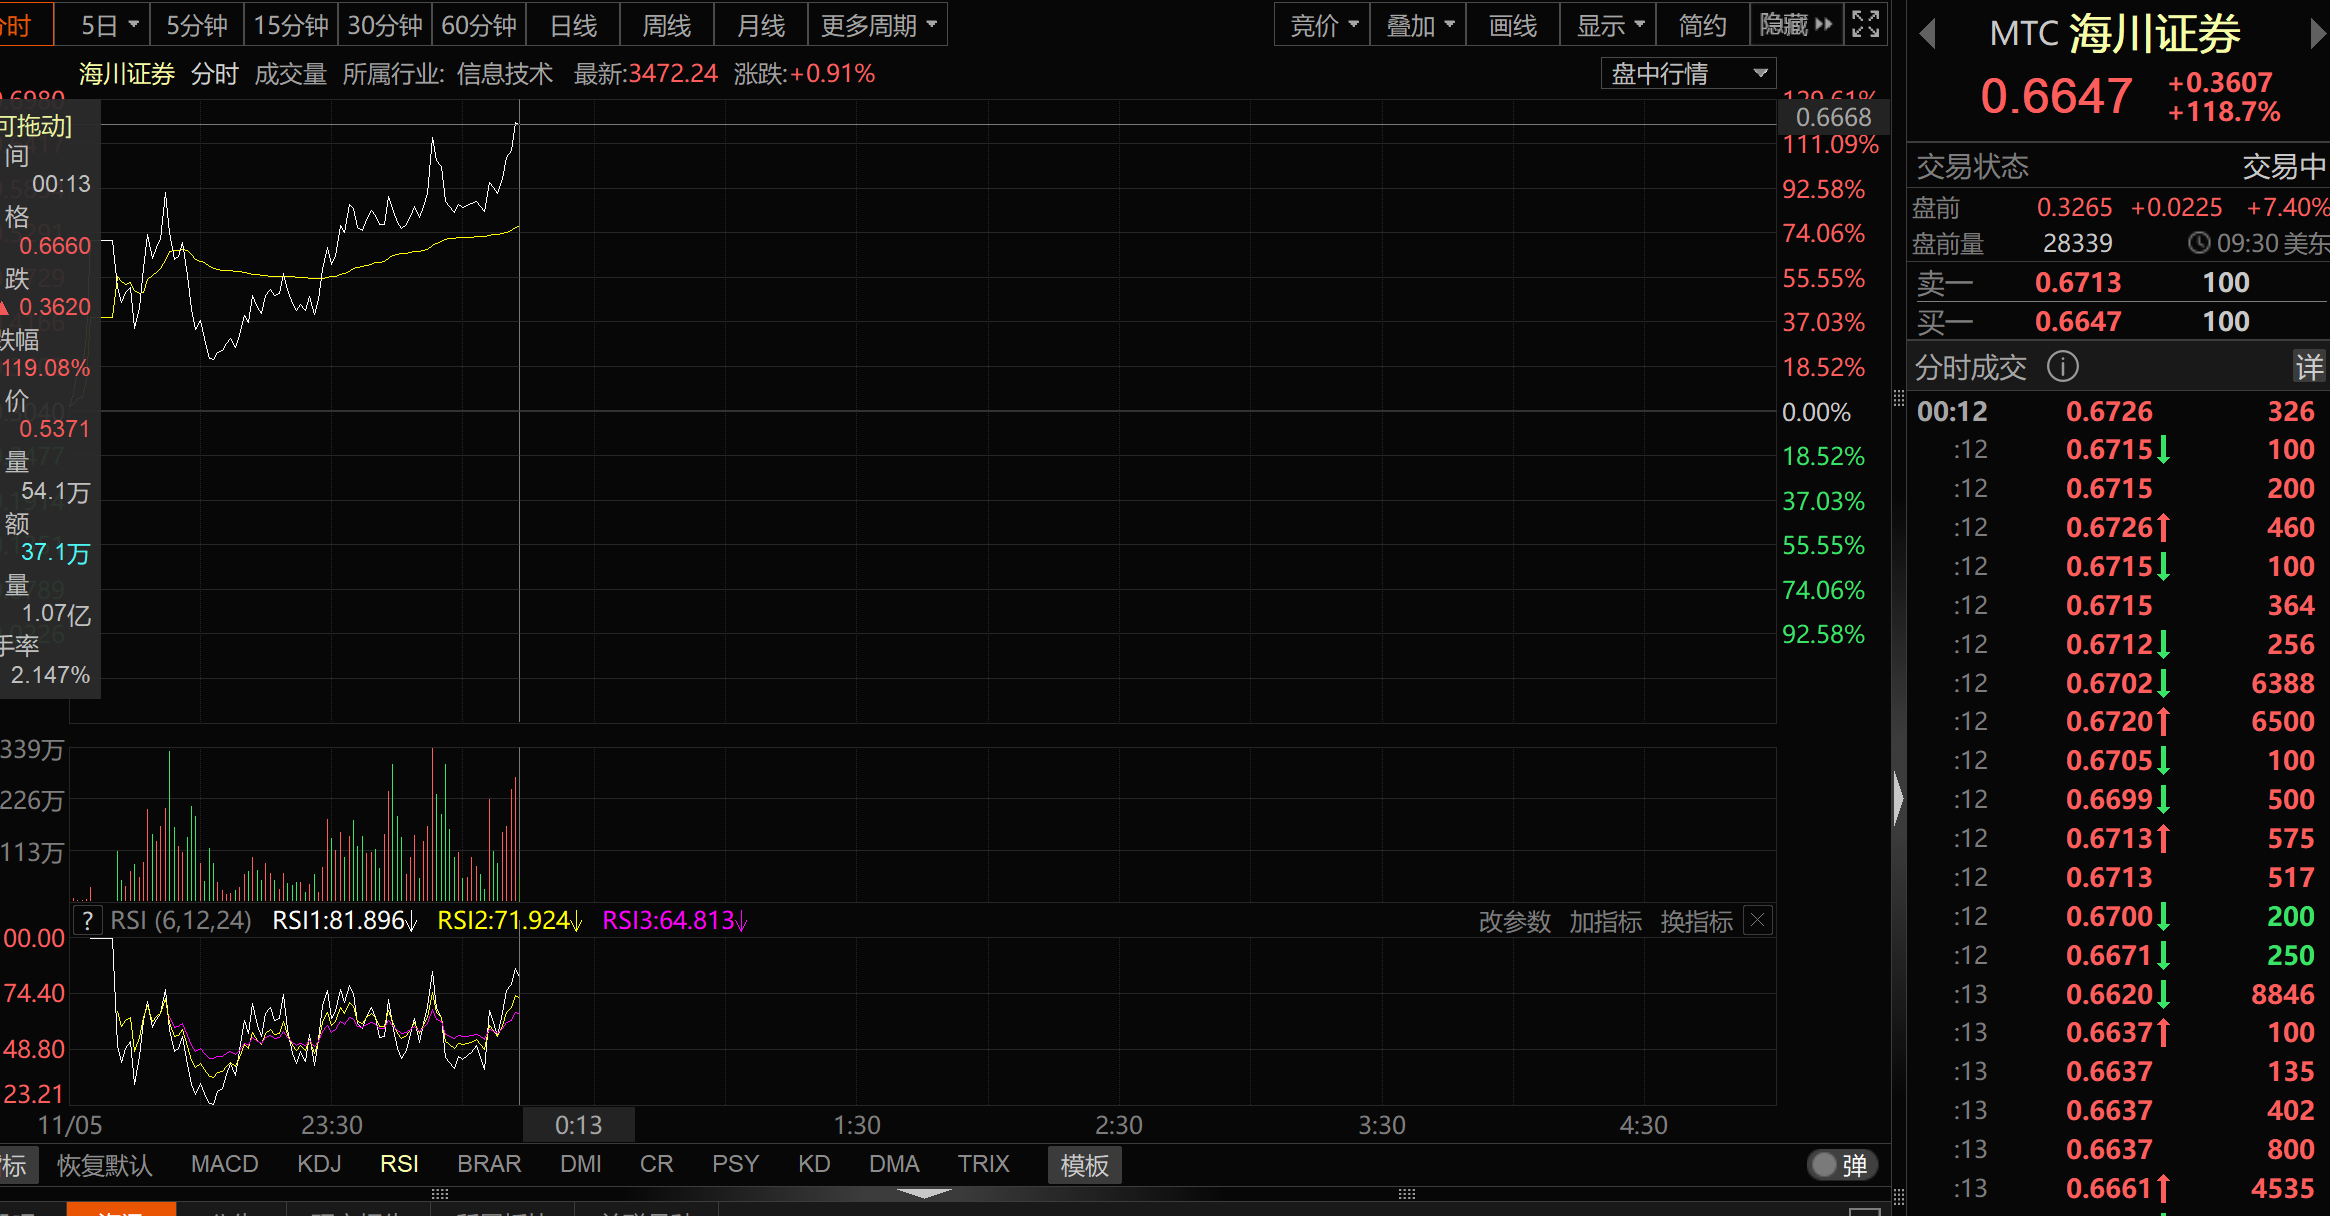Open trade details via 详 icon

[2308, 367]
